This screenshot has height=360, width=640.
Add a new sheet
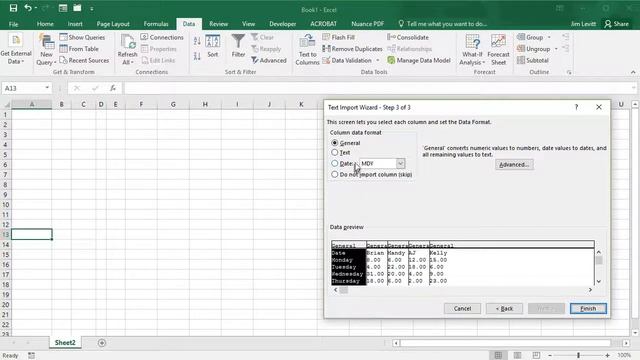coord(102,343)
